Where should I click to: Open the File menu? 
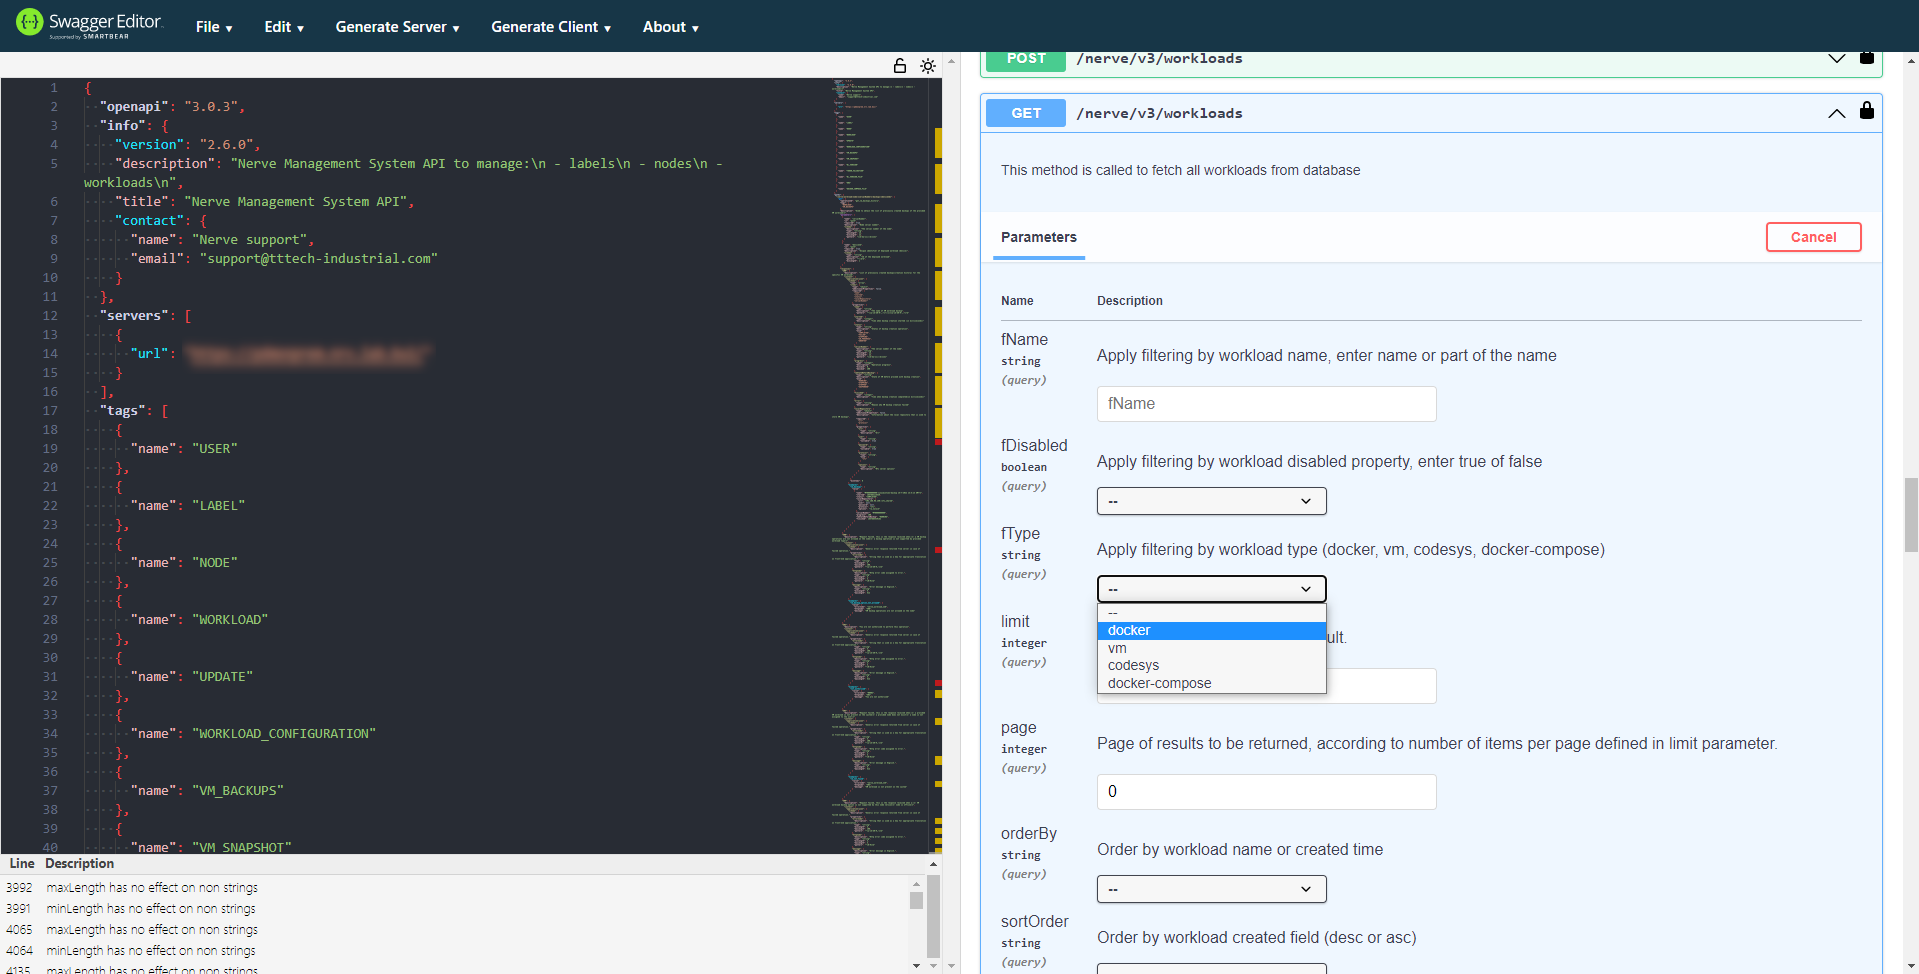coord(213,26)
